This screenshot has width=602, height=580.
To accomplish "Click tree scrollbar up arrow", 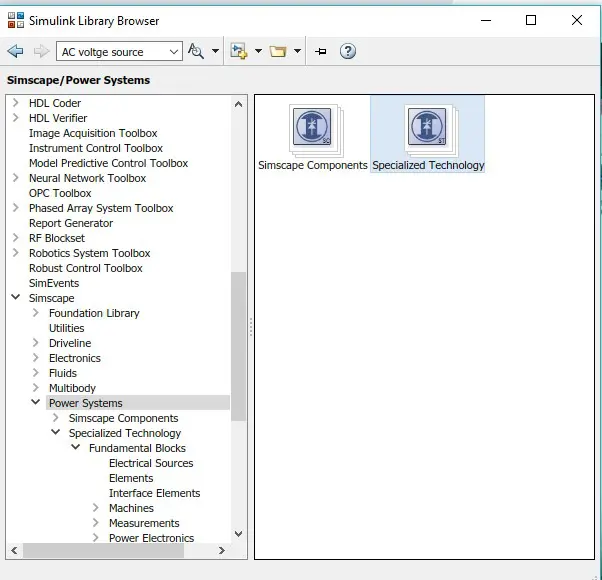I will click(238, 104).
